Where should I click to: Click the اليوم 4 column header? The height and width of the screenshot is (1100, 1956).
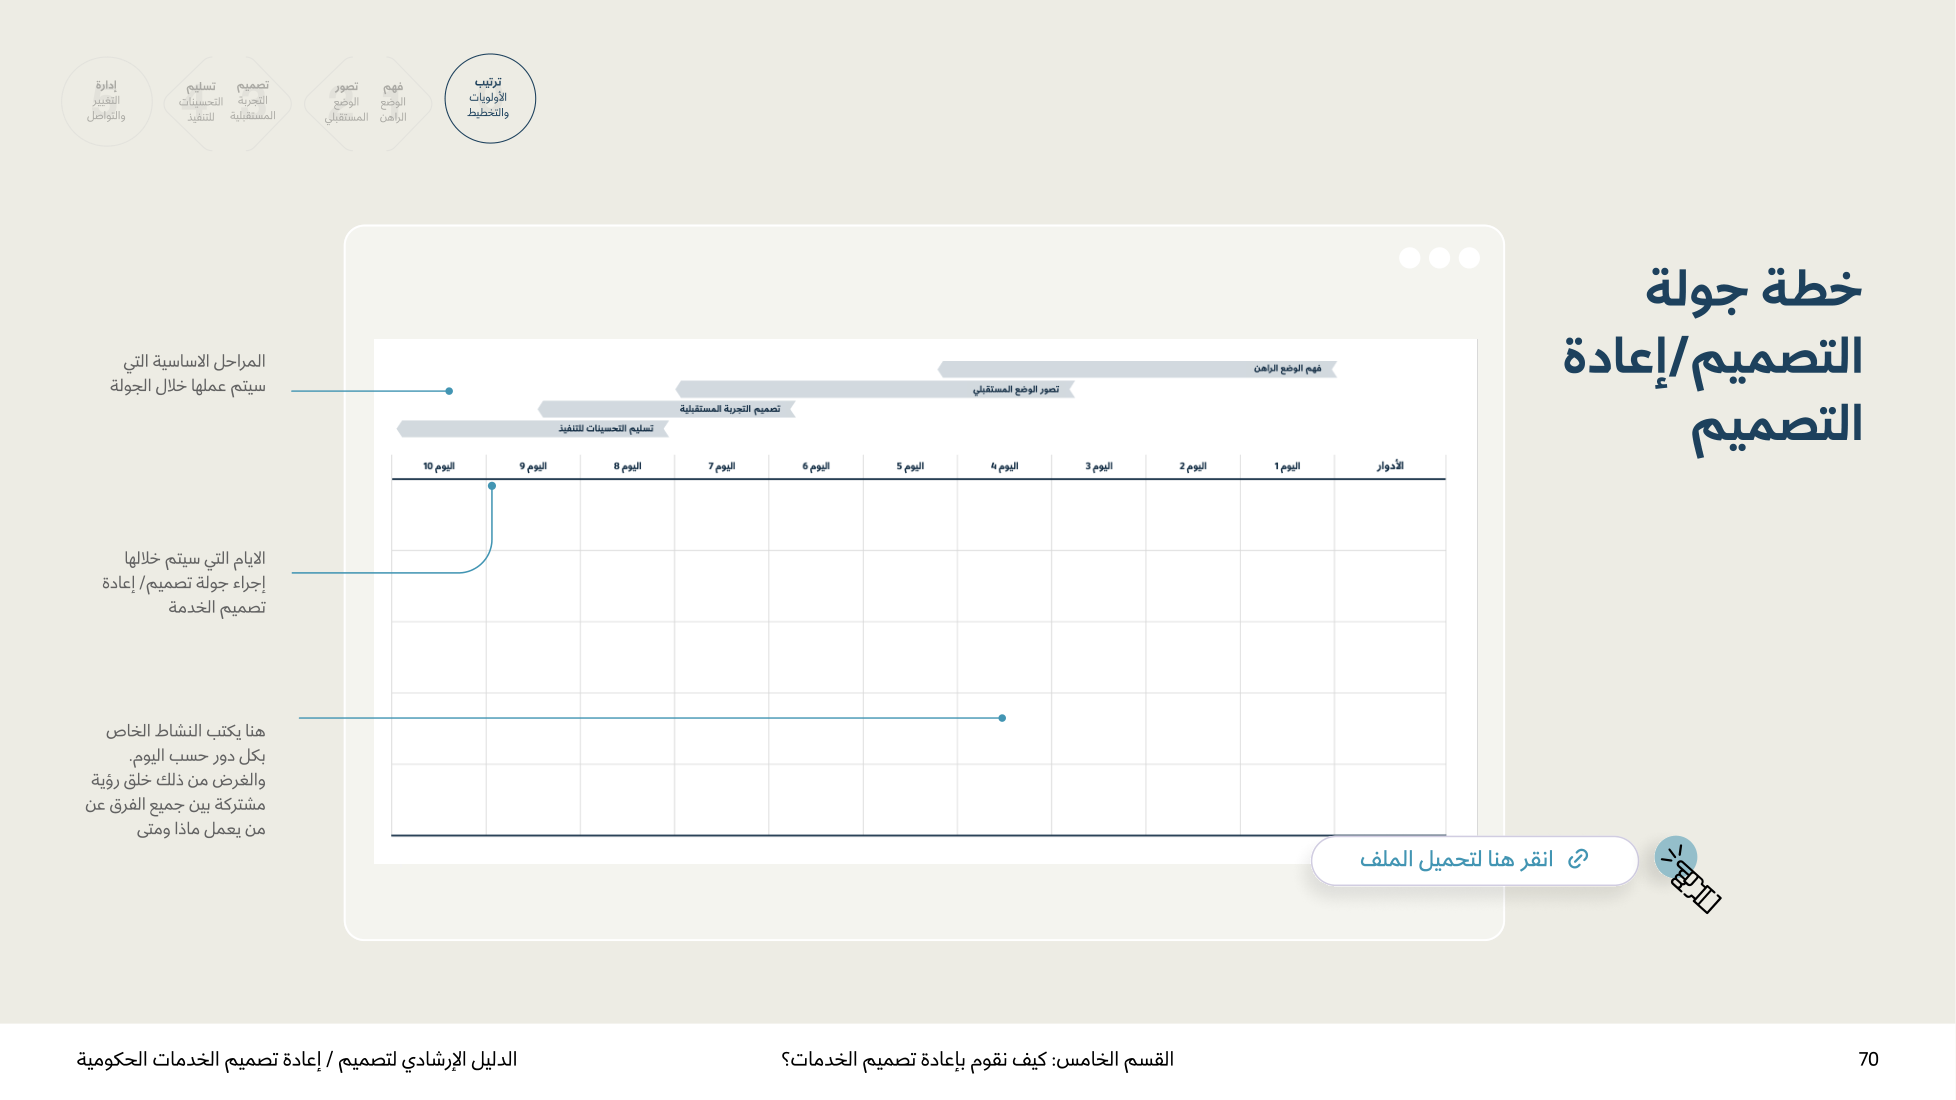(1004, 466)
